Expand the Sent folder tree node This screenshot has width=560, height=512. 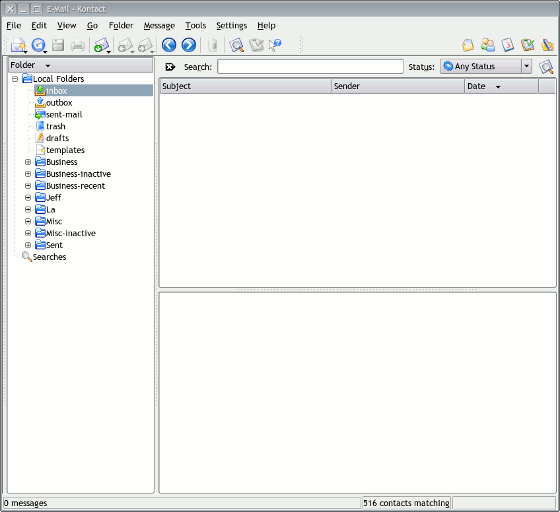point(28,245)
